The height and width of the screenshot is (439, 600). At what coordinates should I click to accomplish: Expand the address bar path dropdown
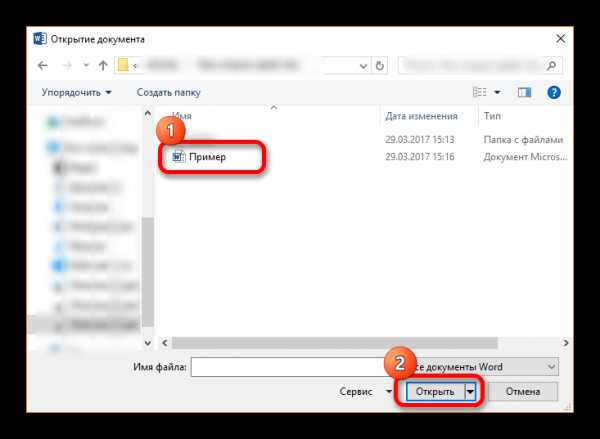(x=364, y=66)
